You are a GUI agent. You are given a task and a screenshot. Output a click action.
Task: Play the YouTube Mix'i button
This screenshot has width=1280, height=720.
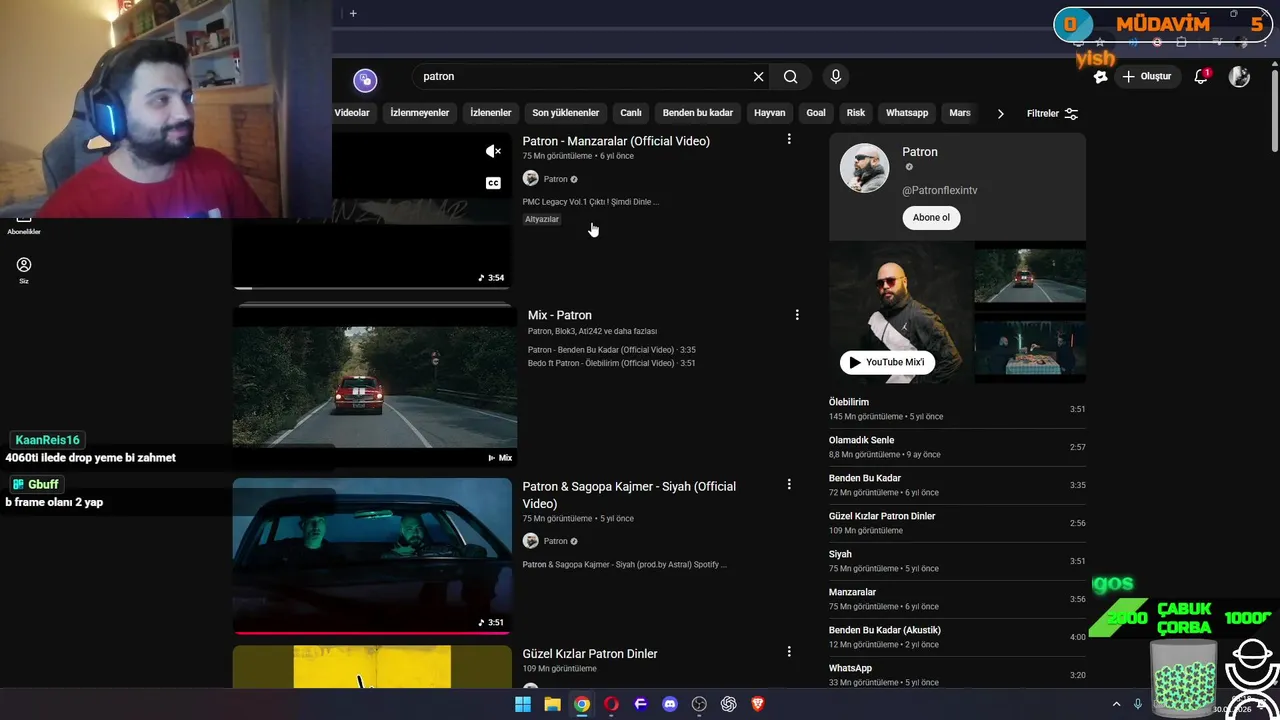[x=887, y=362]
